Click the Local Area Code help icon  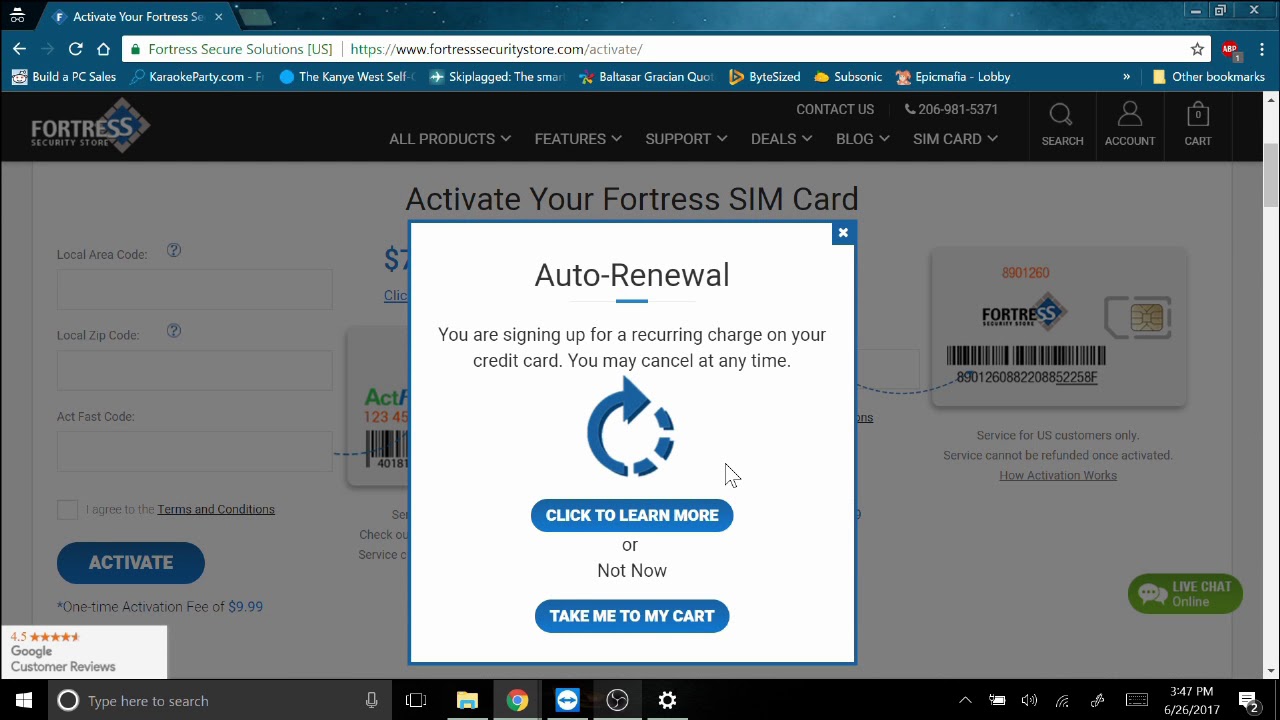click(174, 250)
